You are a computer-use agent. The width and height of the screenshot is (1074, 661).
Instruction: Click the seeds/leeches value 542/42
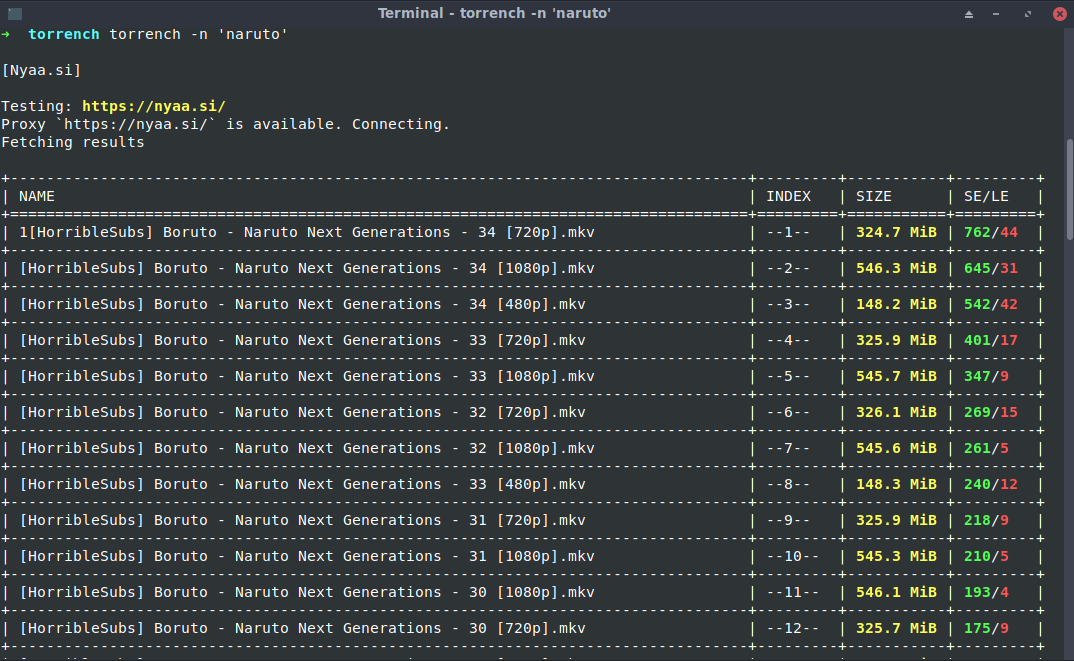coord(990,304)
